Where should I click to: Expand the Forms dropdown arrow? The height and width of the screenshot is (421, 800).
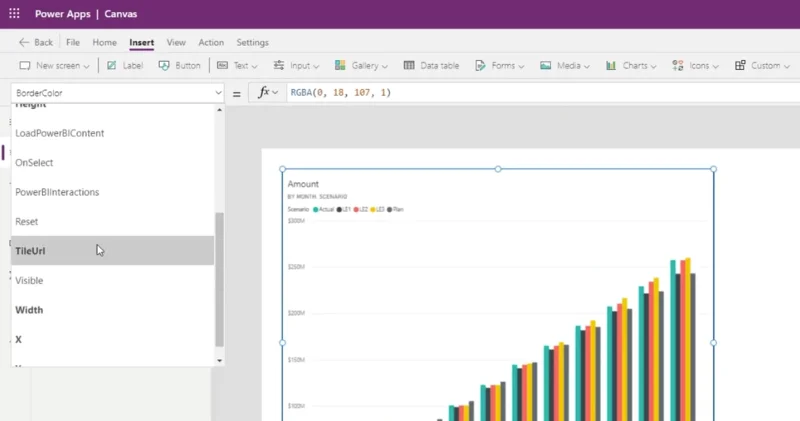tap(520, 66)
